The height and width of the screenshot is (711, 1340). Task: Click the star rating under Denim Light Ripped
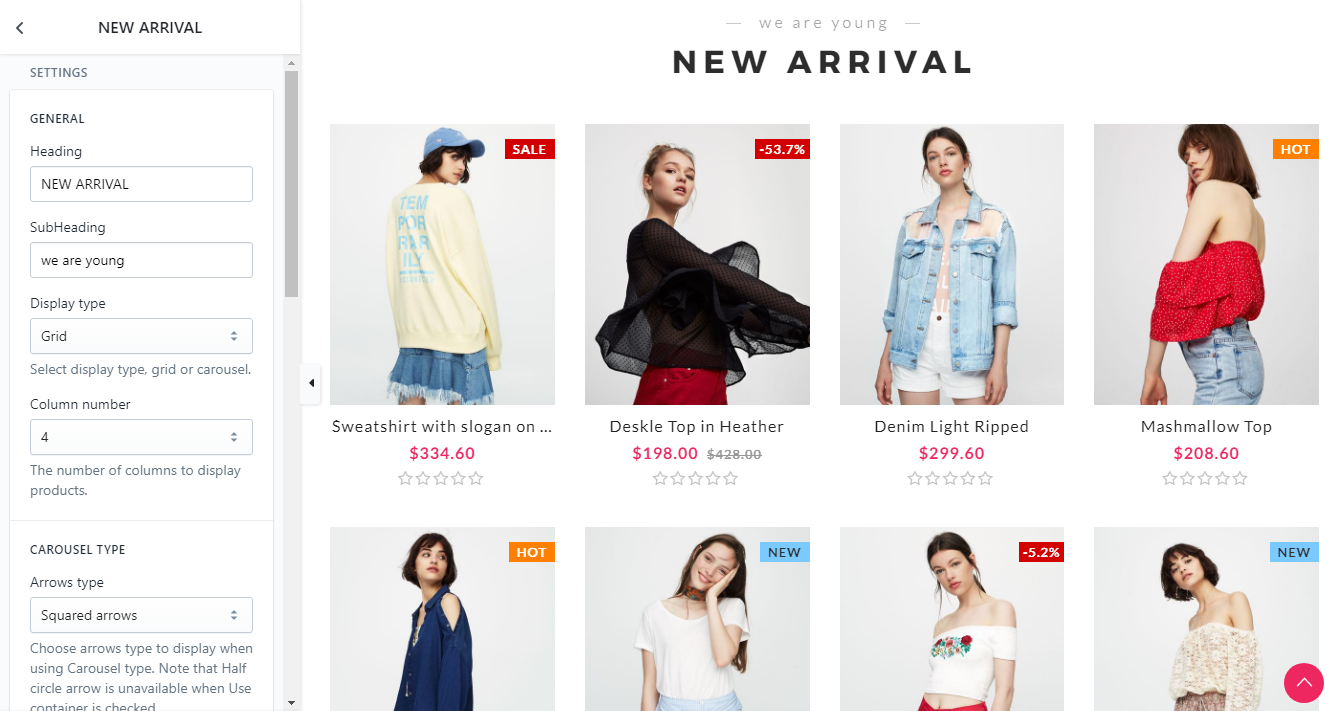[950, 479]
